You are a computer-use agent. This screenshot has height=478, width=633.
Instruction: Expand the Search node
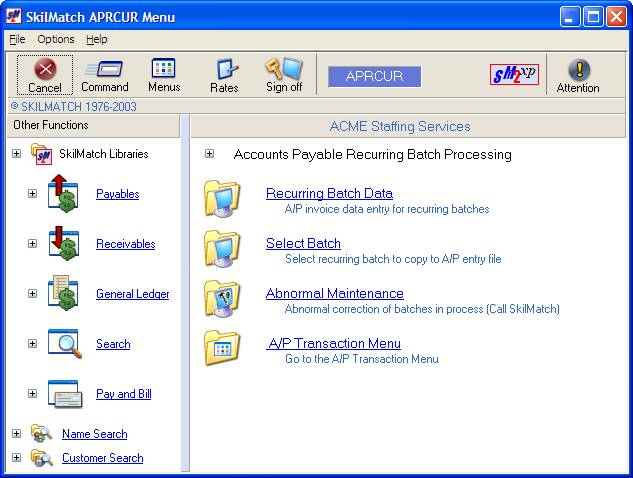(32, 343)
